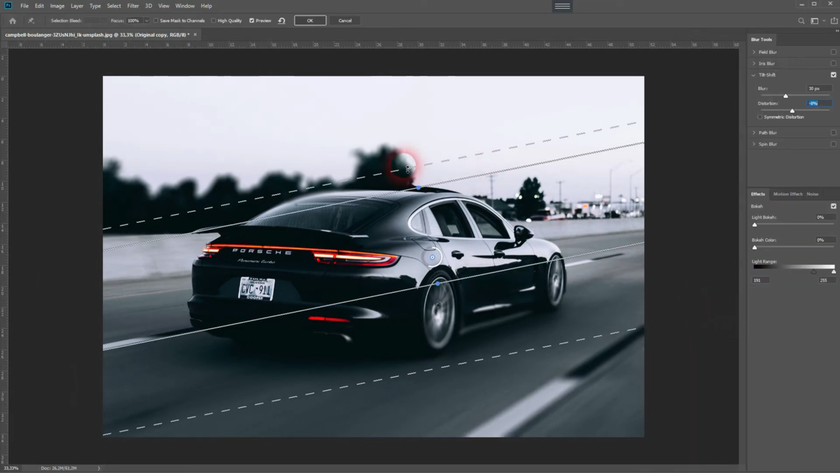Expand the Iris Blur section
The height and width of the screenshot is (473, 840).
tap(754, 63)
